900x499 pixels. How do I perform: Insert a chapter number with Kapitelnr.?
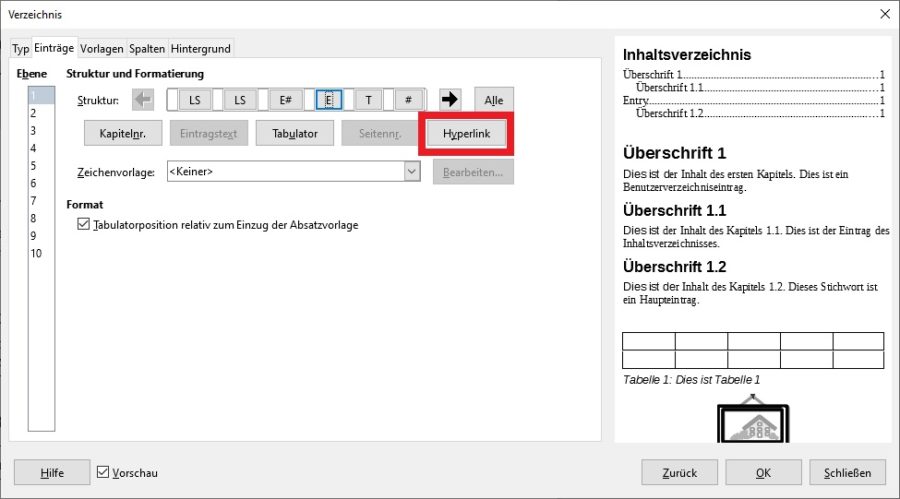point(123,133)
